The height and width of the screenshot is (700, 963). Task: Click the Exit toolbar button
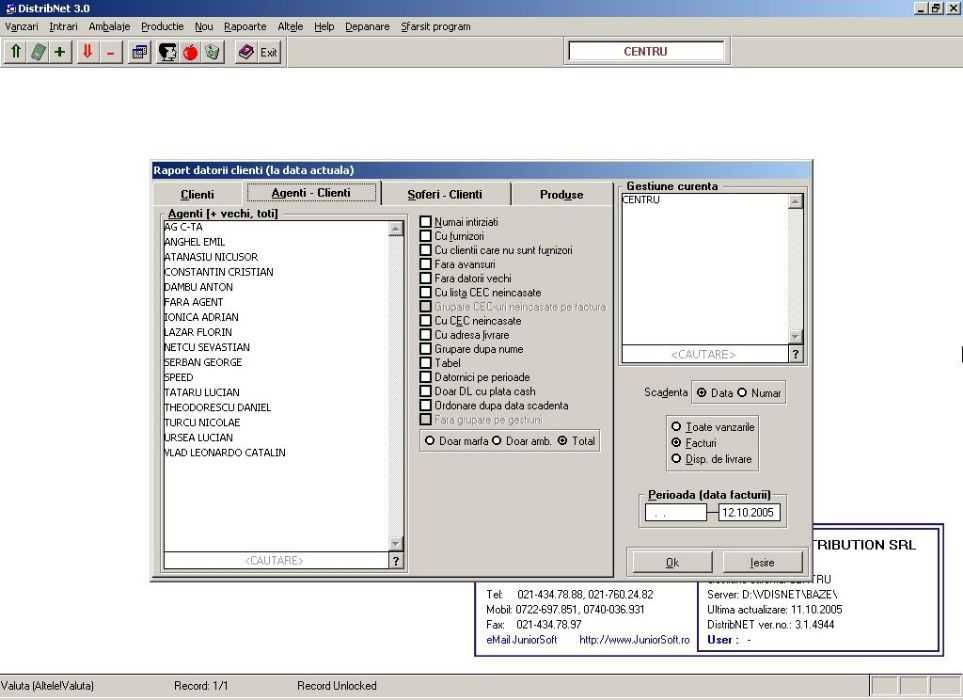268,52
